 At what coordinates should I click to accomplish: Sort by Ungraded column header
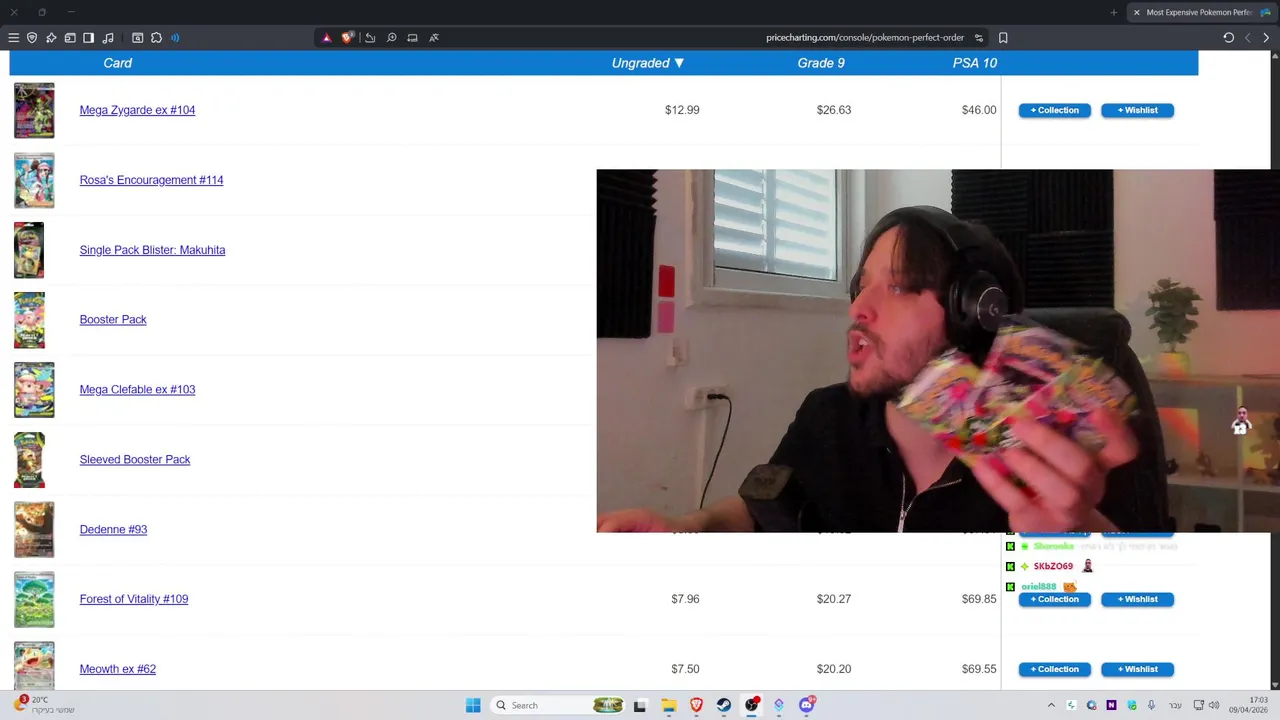click(648, 63)
